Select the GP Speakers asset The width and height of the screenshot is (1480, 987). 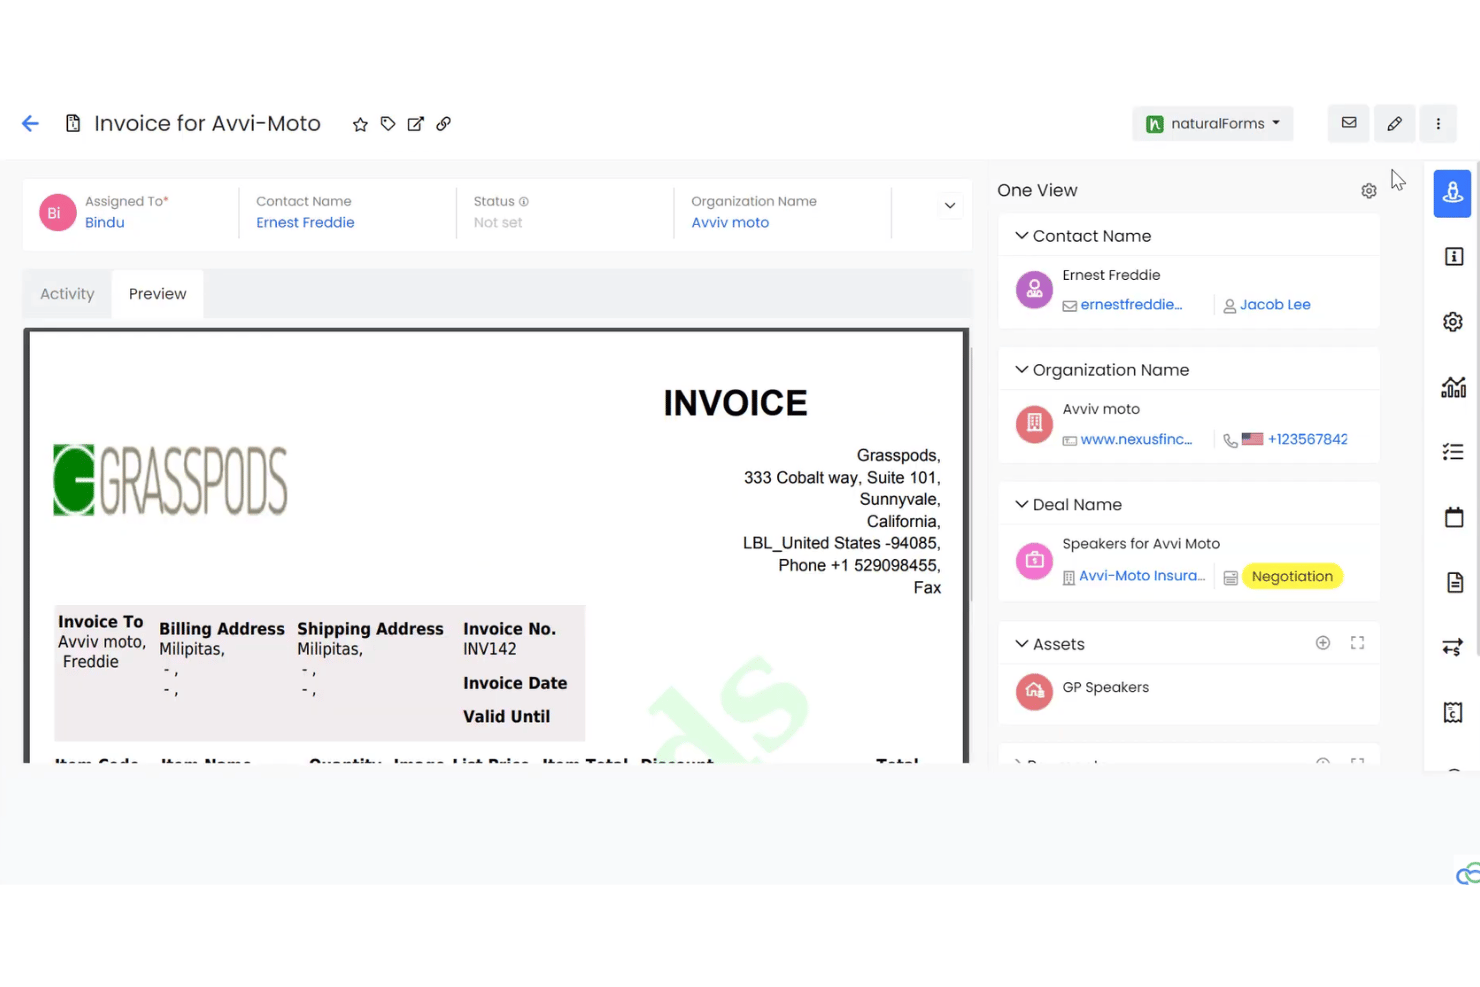[x=1105, y=687]
